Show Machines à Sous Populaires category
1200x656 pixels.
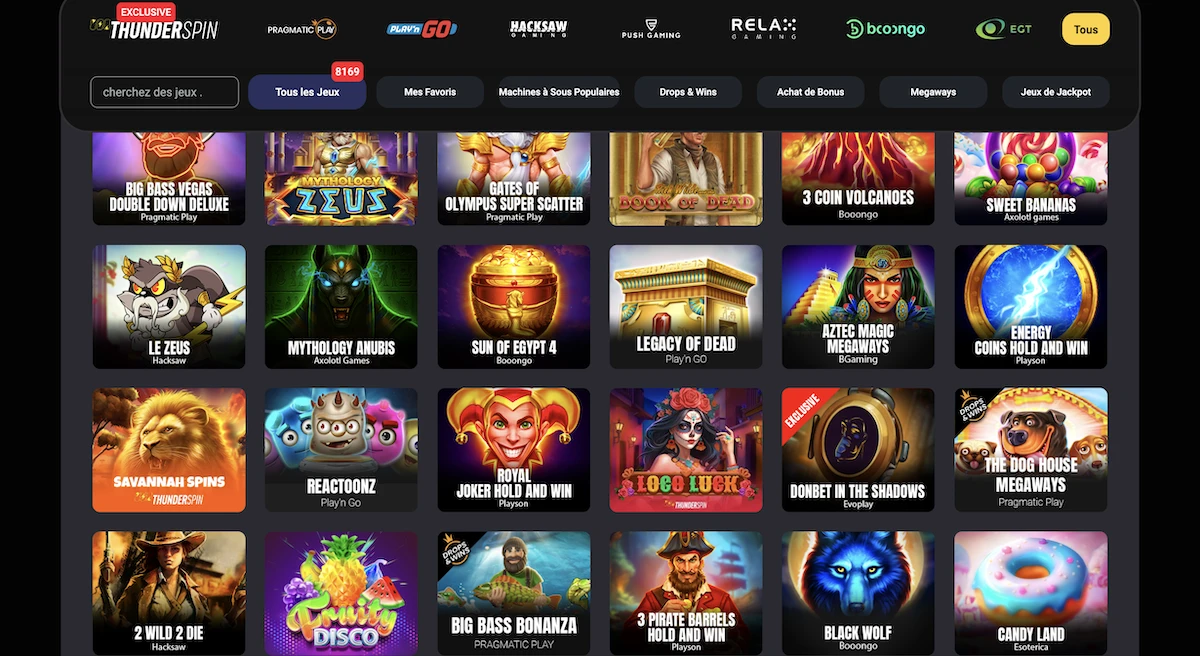pyautogui.click(x=559, y=92)
